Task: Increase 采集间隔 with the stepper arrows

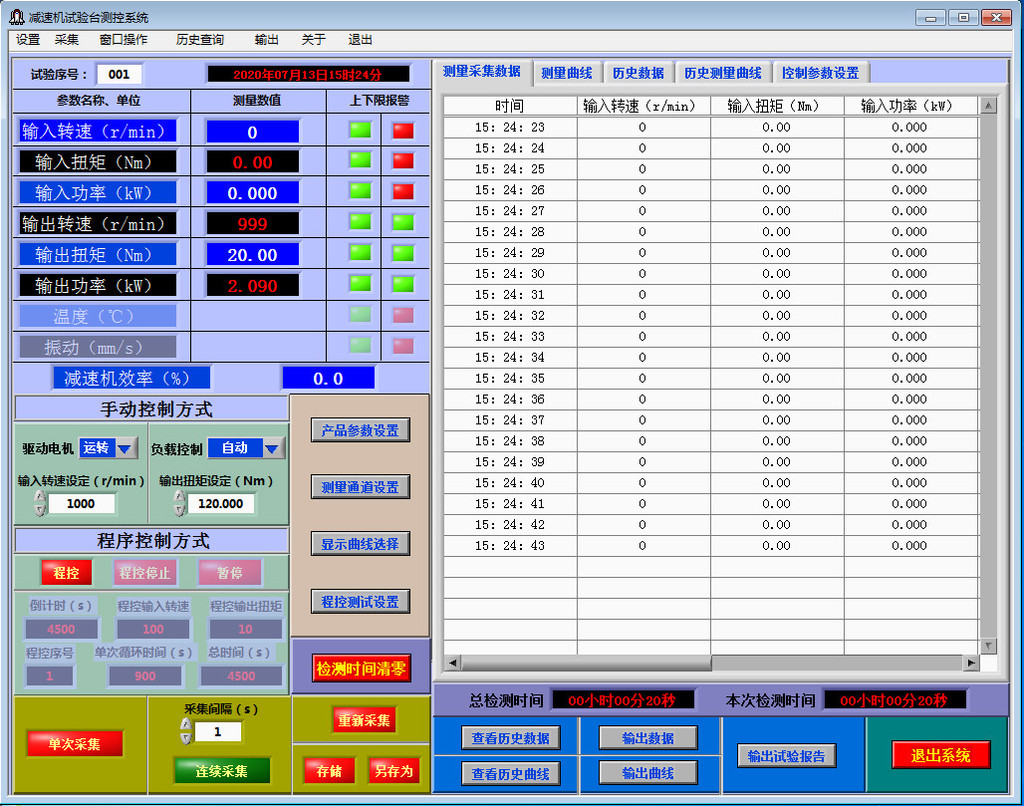Action: (x=185, y=725)
